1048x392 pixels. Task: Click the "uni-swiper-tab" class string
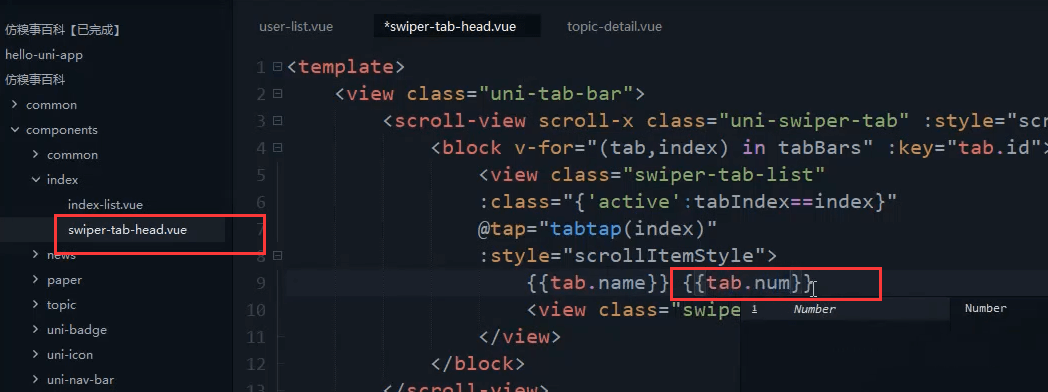pos(813,122)
